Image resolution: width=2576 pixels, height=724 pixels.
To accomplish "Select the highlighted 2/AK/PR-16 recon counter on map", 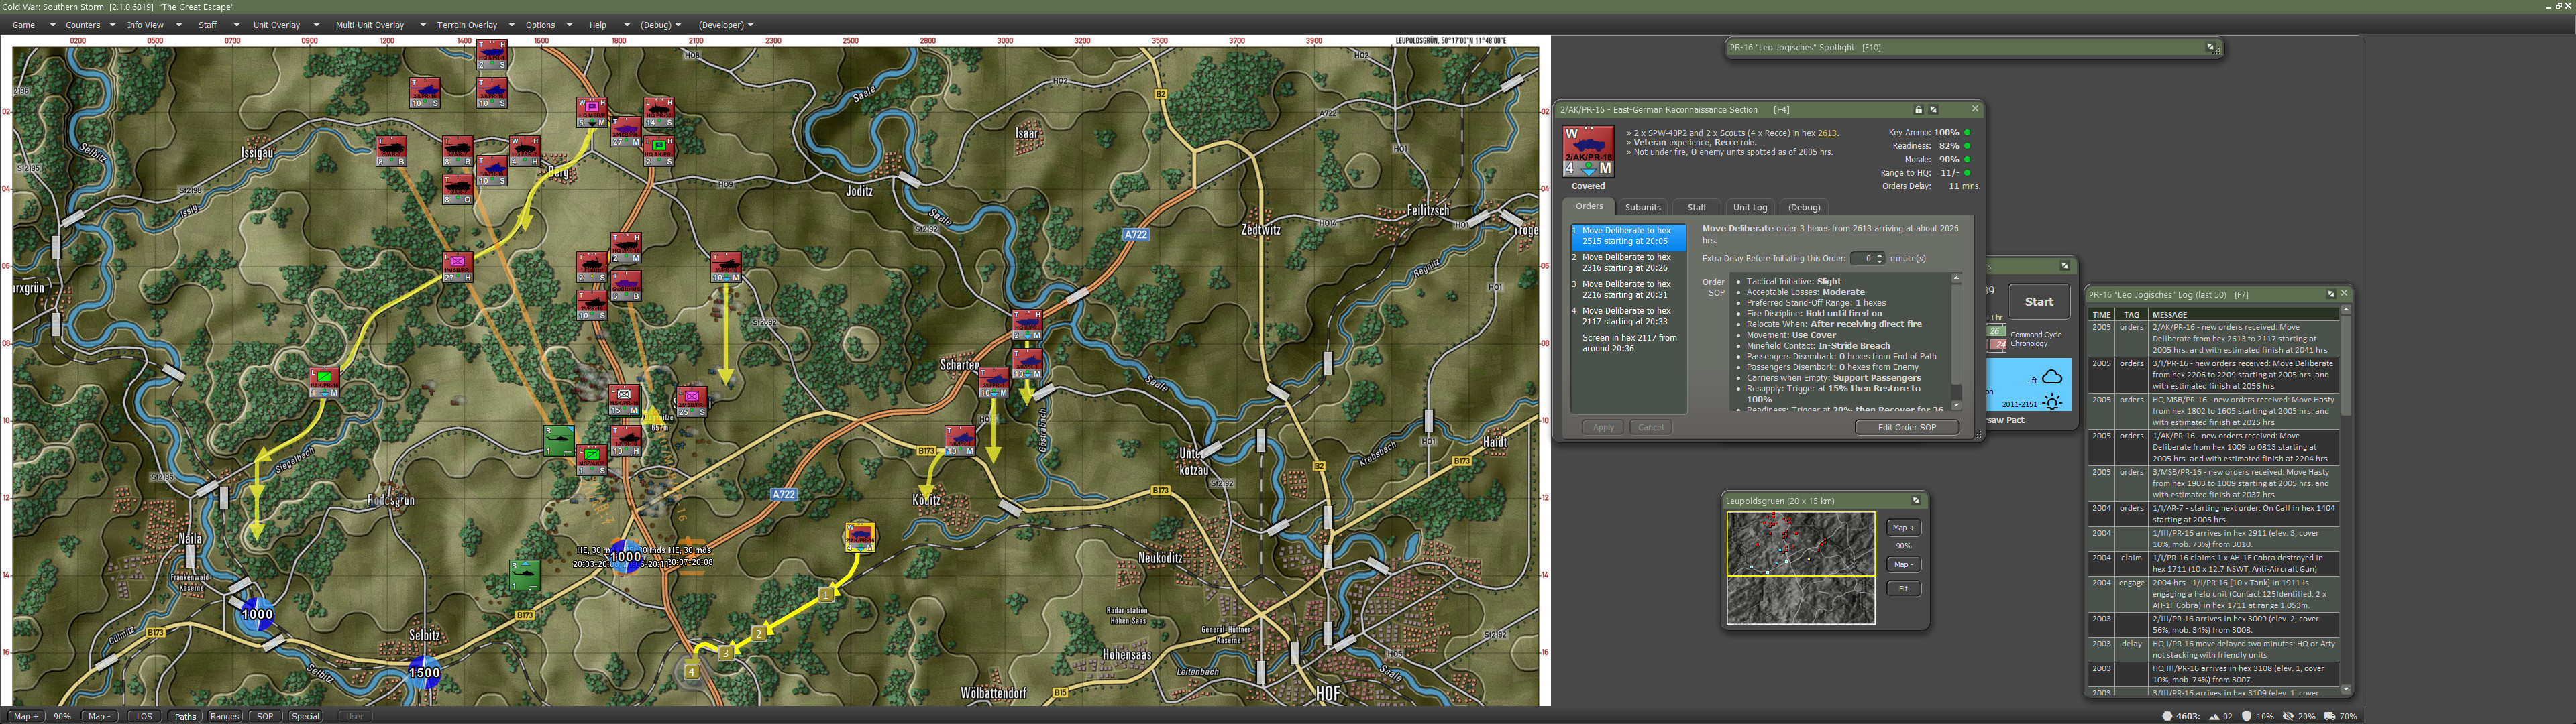I will click(860, 537).
